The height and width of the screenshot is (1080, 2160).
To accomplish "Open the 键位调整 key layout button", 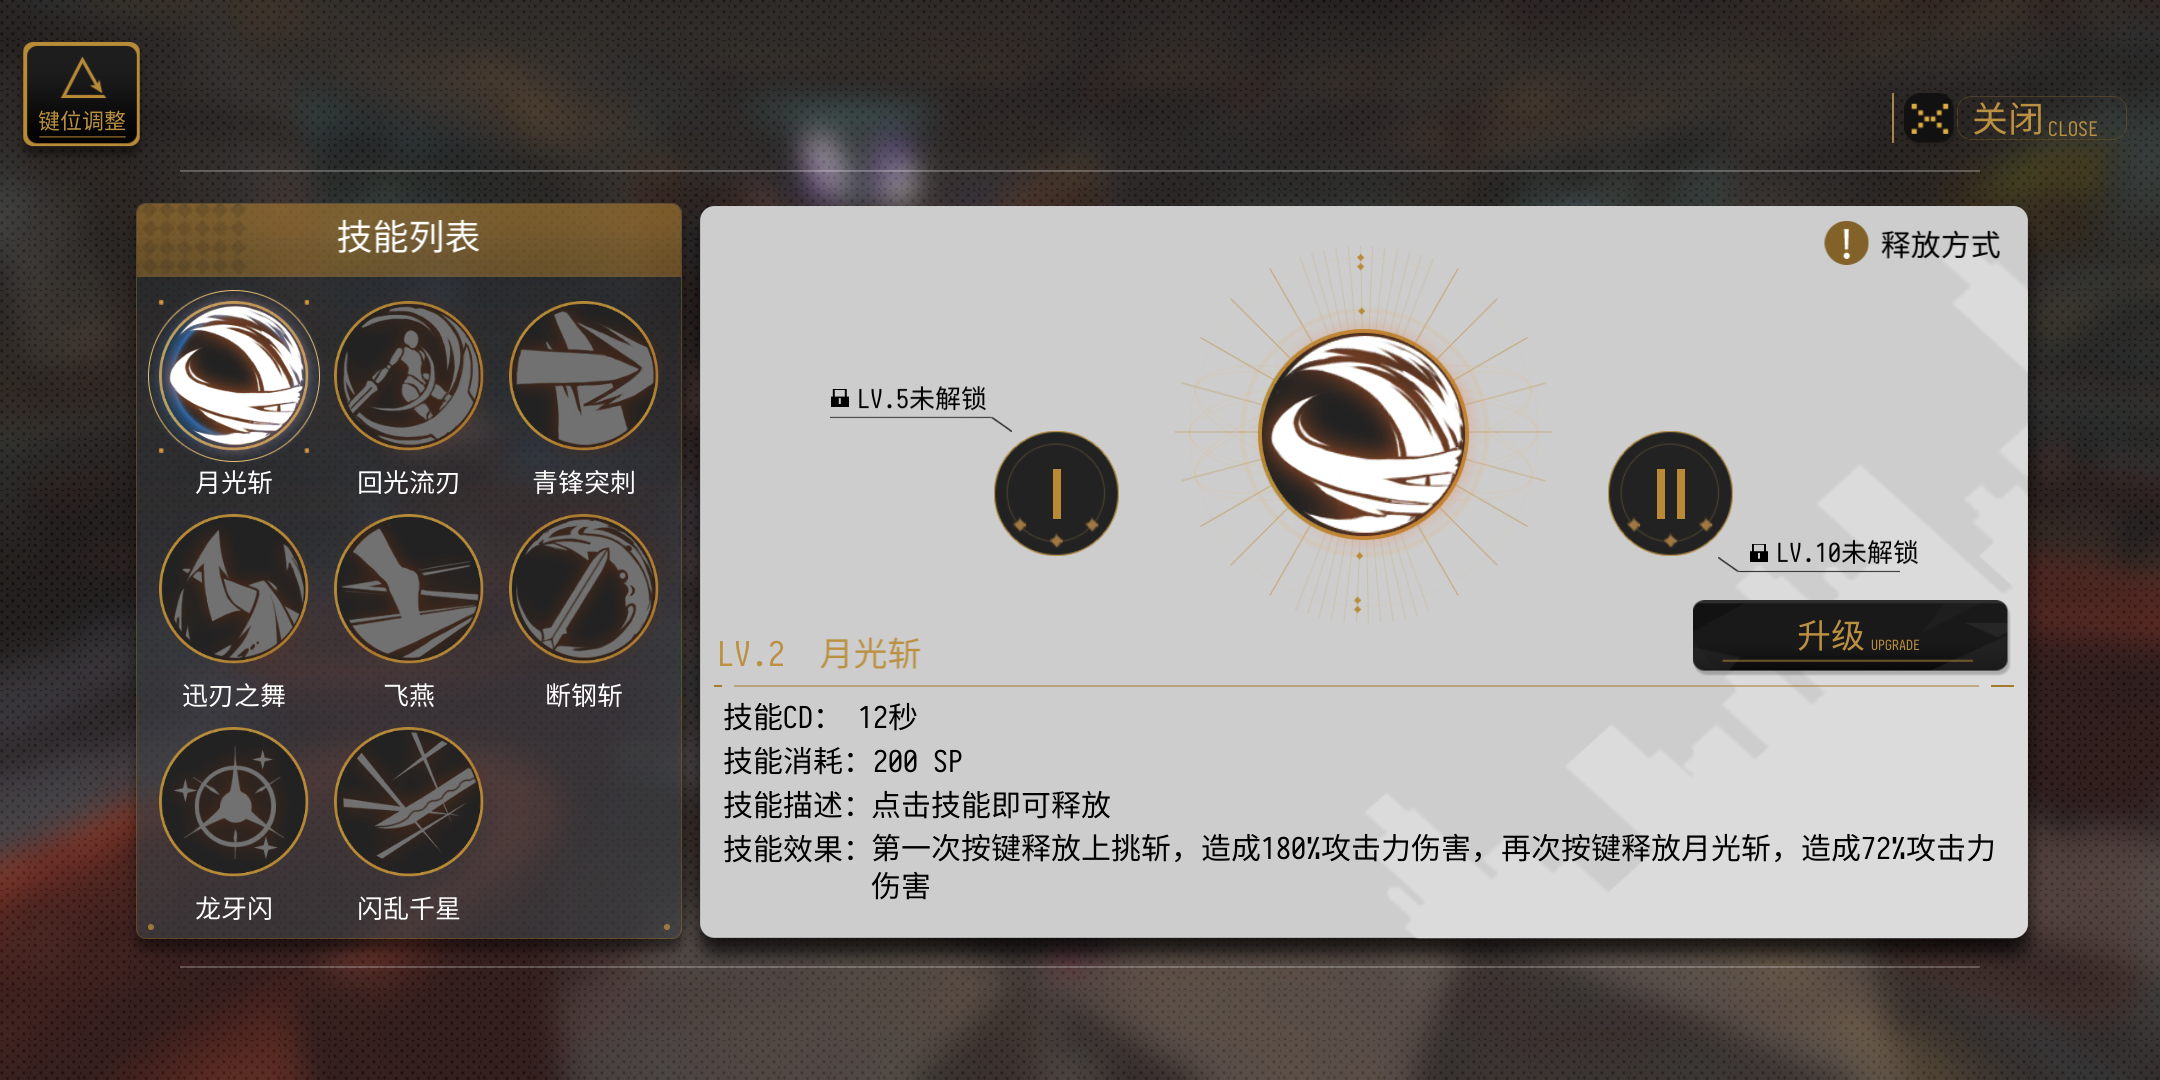I will coord(82,94).
